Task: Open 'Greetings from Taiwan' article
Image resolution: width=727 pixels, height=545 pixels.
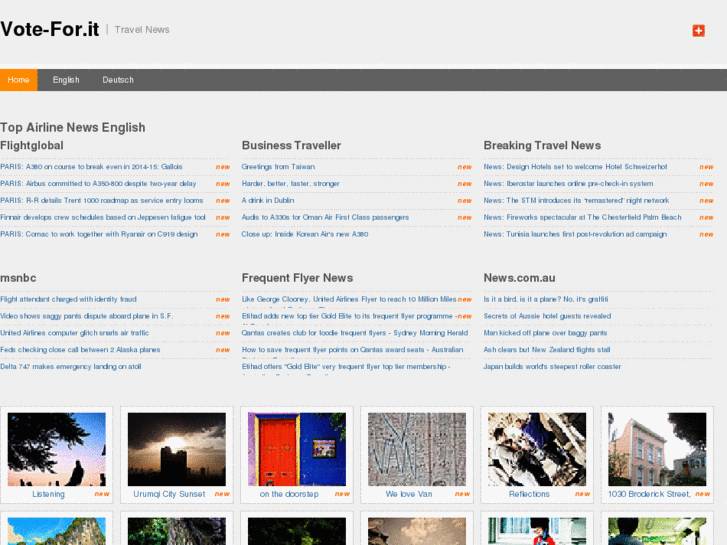Action: coord(278,167)
